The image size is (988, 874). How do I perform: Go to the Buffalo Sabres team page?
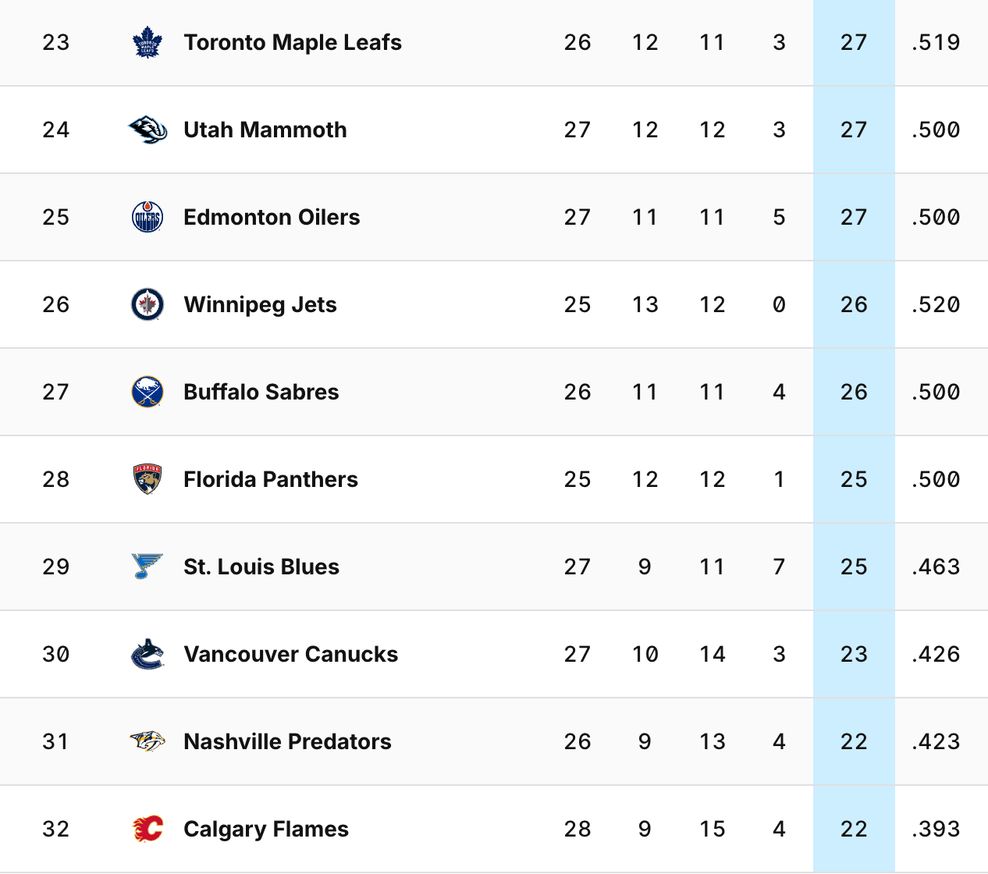pos(261,392)
